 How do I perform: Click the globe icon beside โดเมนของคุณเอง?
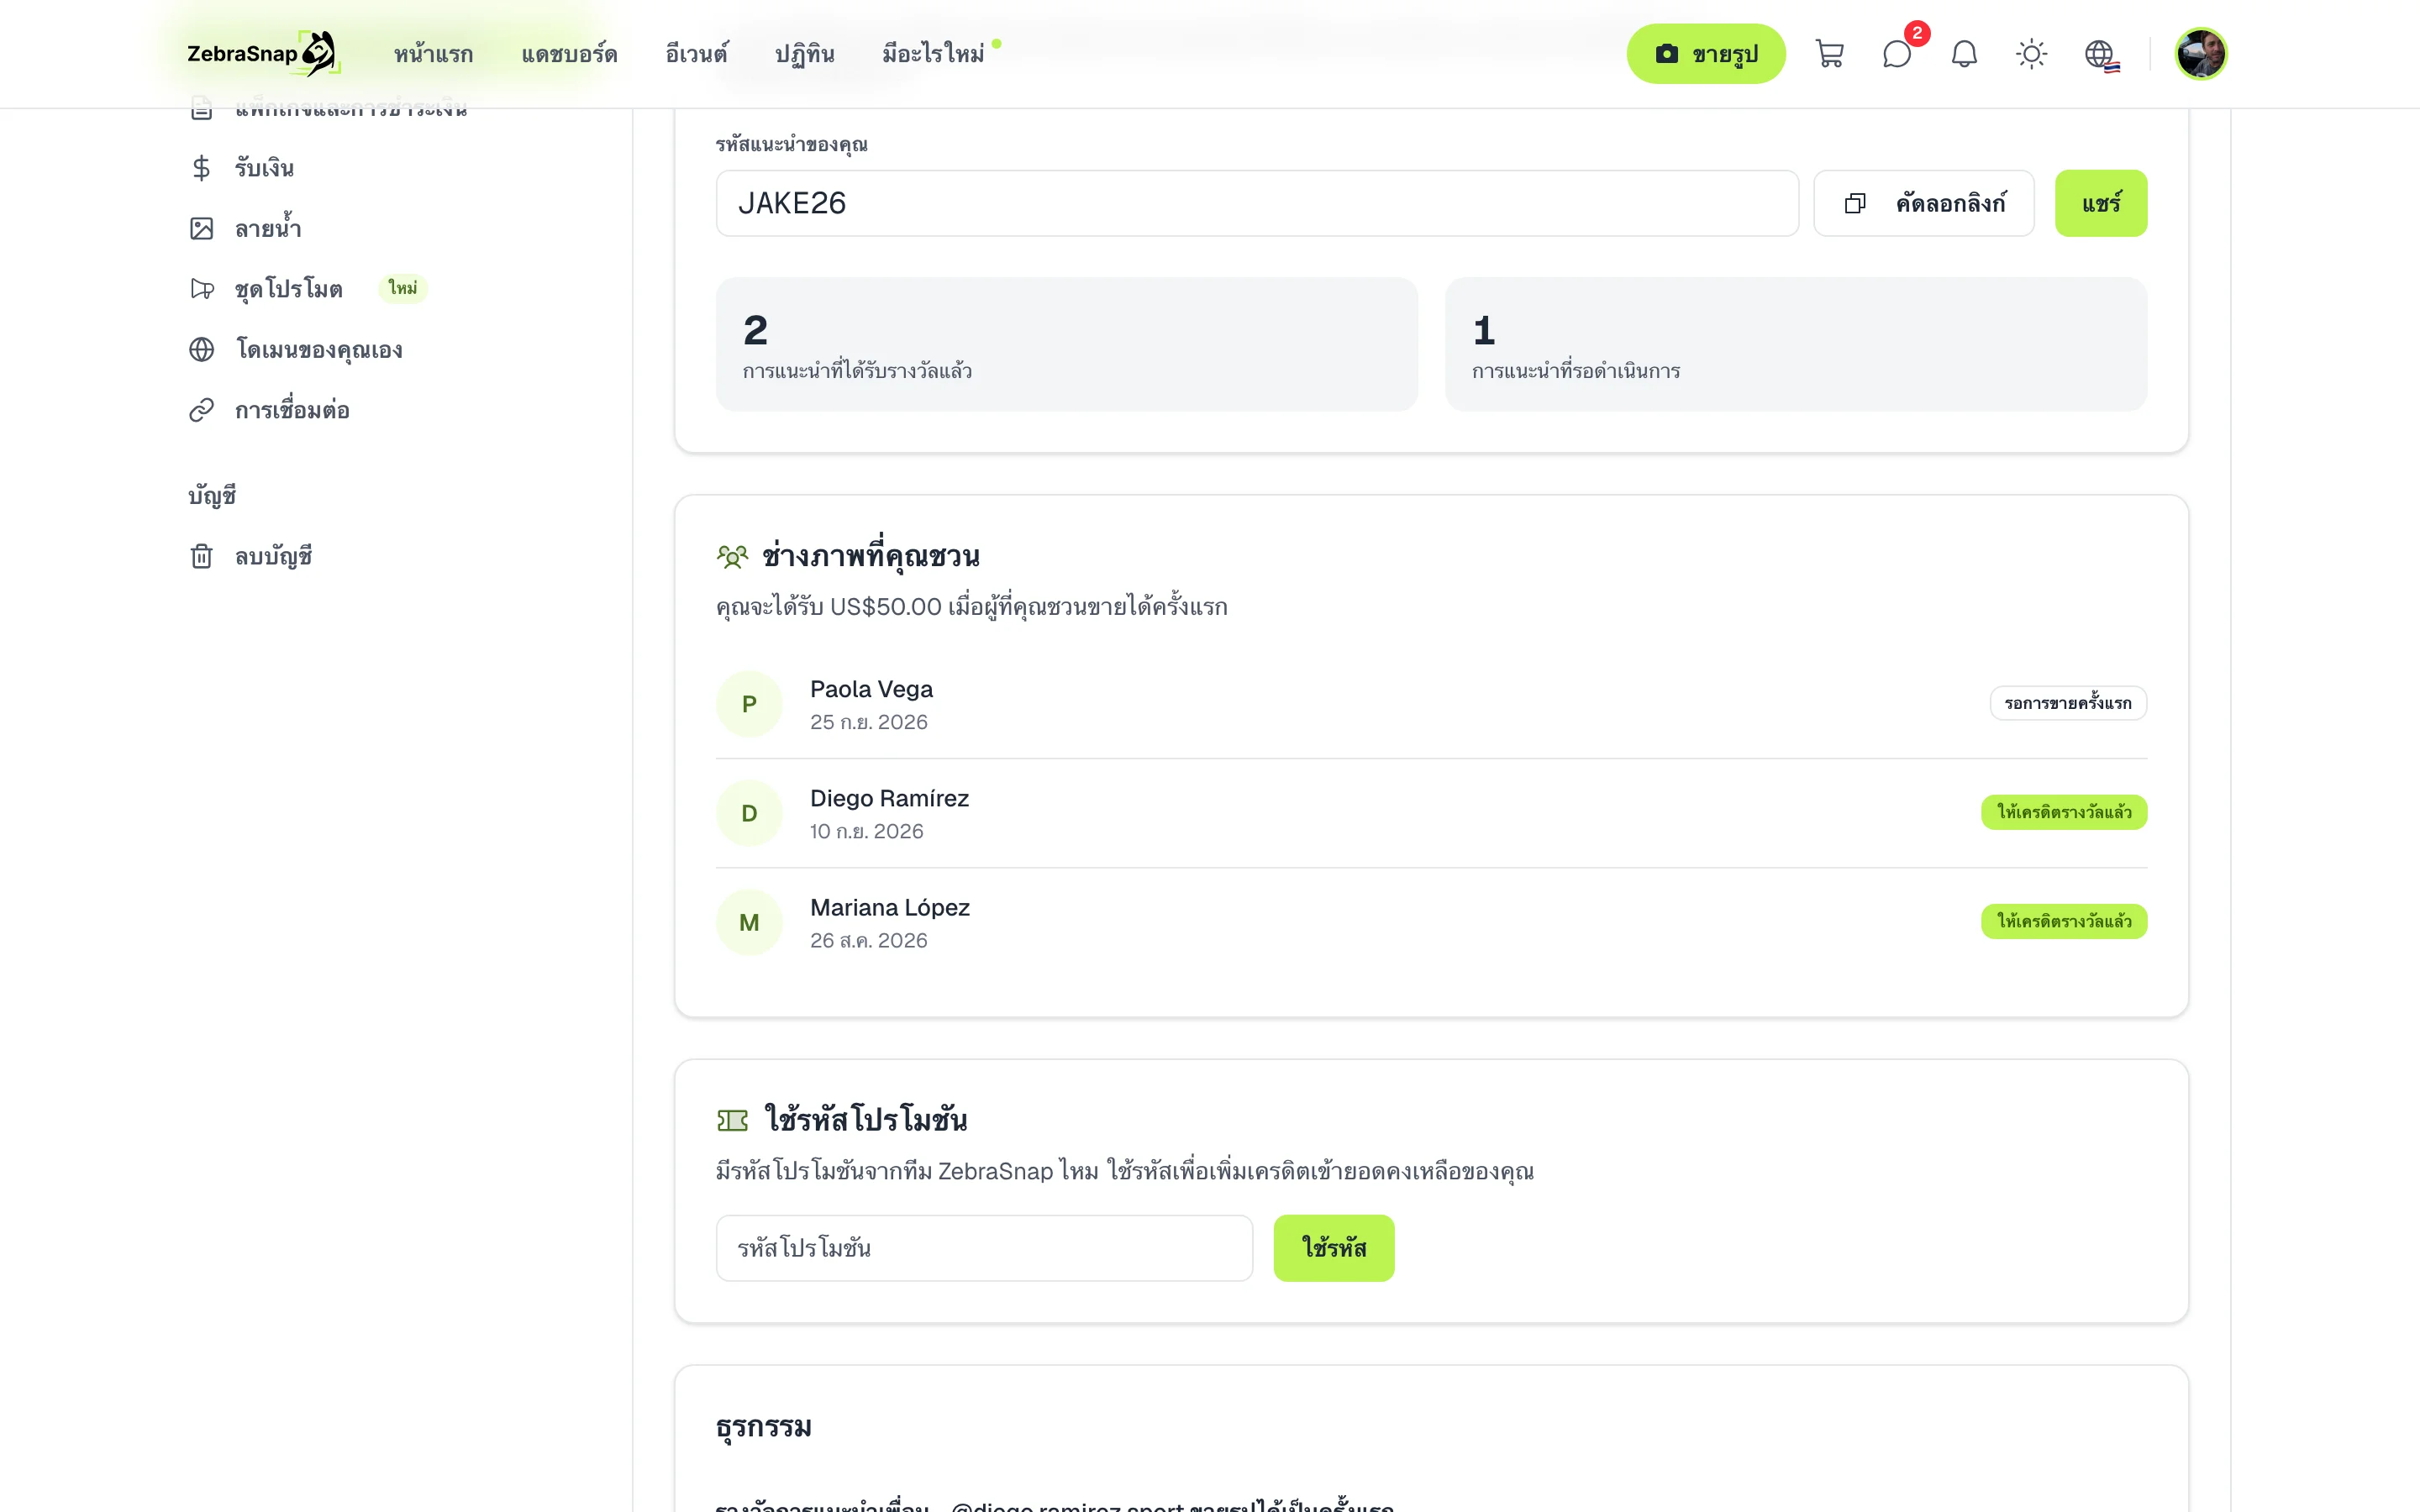coord(201,350)
